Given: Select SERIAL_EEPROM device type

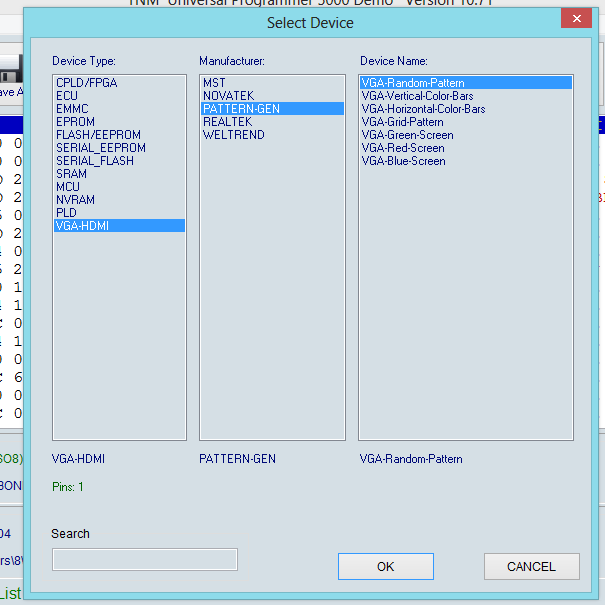Looking at the screenshot, I should (x=119, y=148).
